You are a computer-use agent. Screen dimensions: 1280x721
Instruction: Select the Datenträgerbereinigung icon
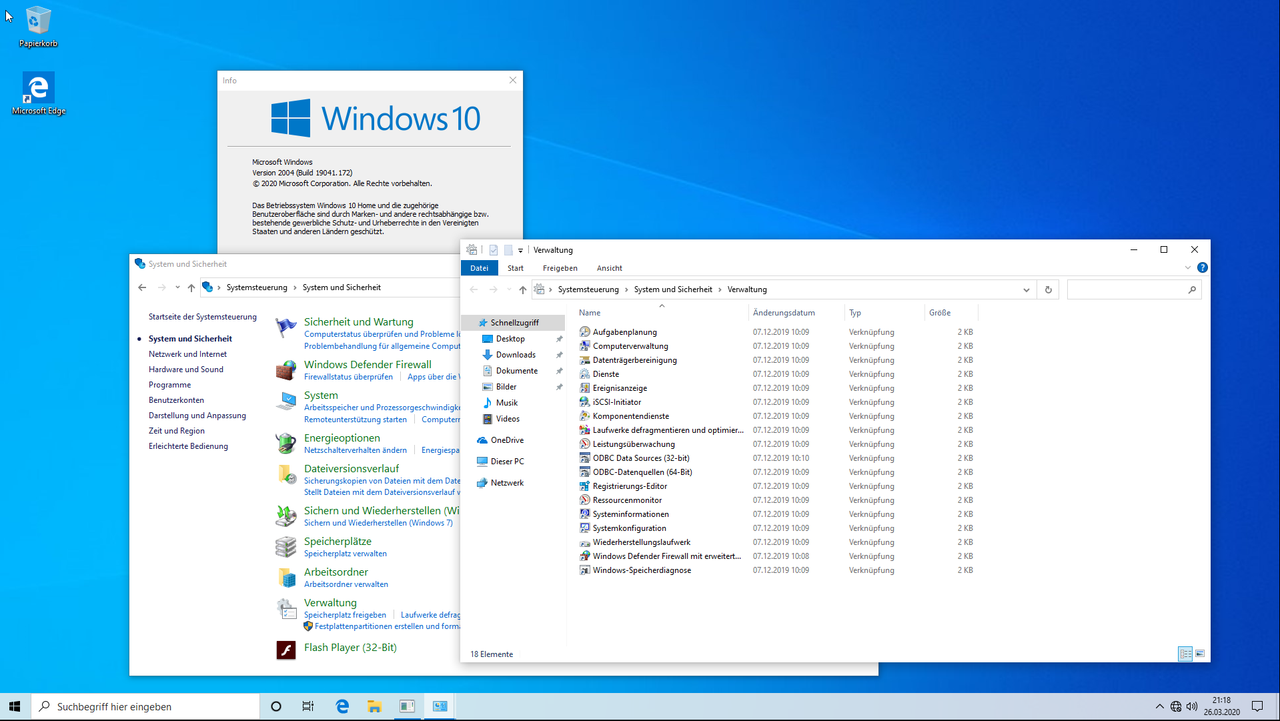[585, 360]
